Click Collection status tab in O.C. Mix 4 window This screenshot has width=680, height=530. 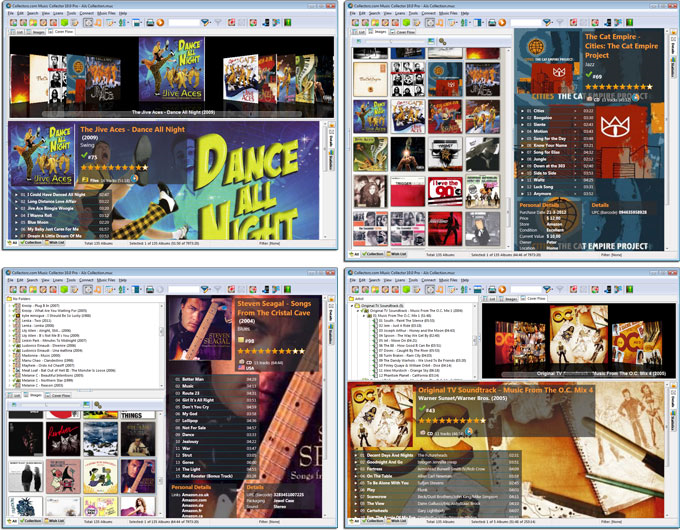tap(373, 521)
